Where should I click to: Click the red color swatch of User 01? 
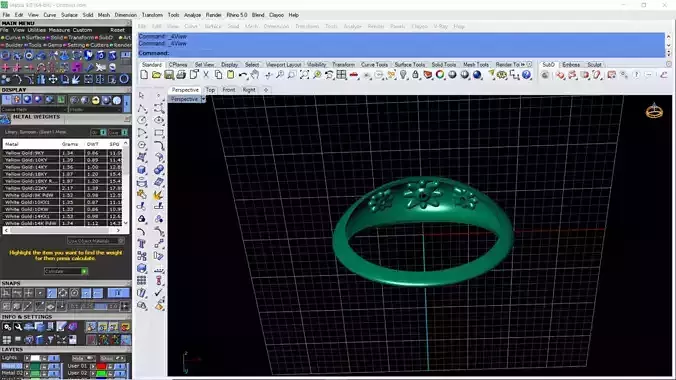coord(101,366)
